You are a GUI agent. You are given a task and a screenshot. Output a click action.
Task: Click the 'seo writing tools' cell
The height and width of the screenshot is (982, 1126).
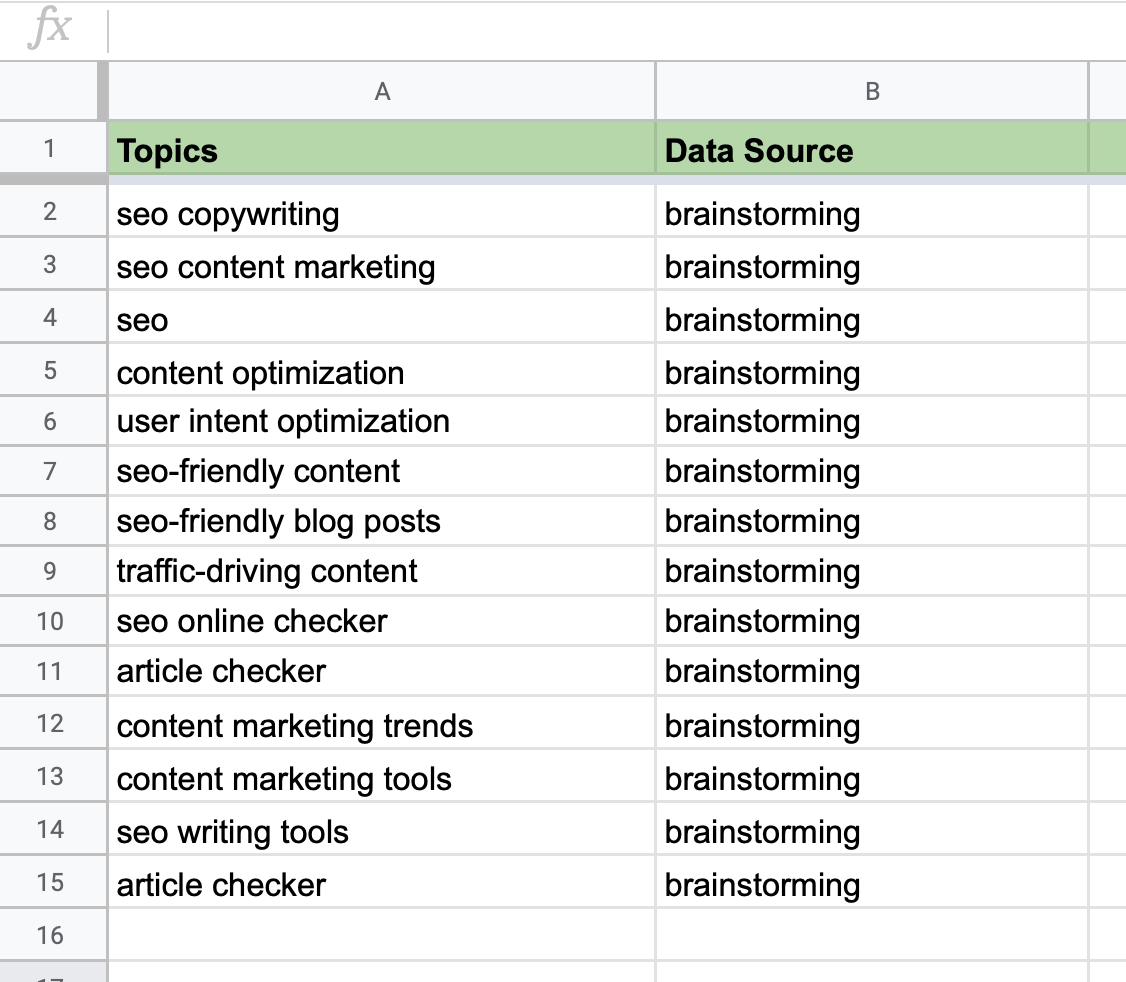(382, 831)
